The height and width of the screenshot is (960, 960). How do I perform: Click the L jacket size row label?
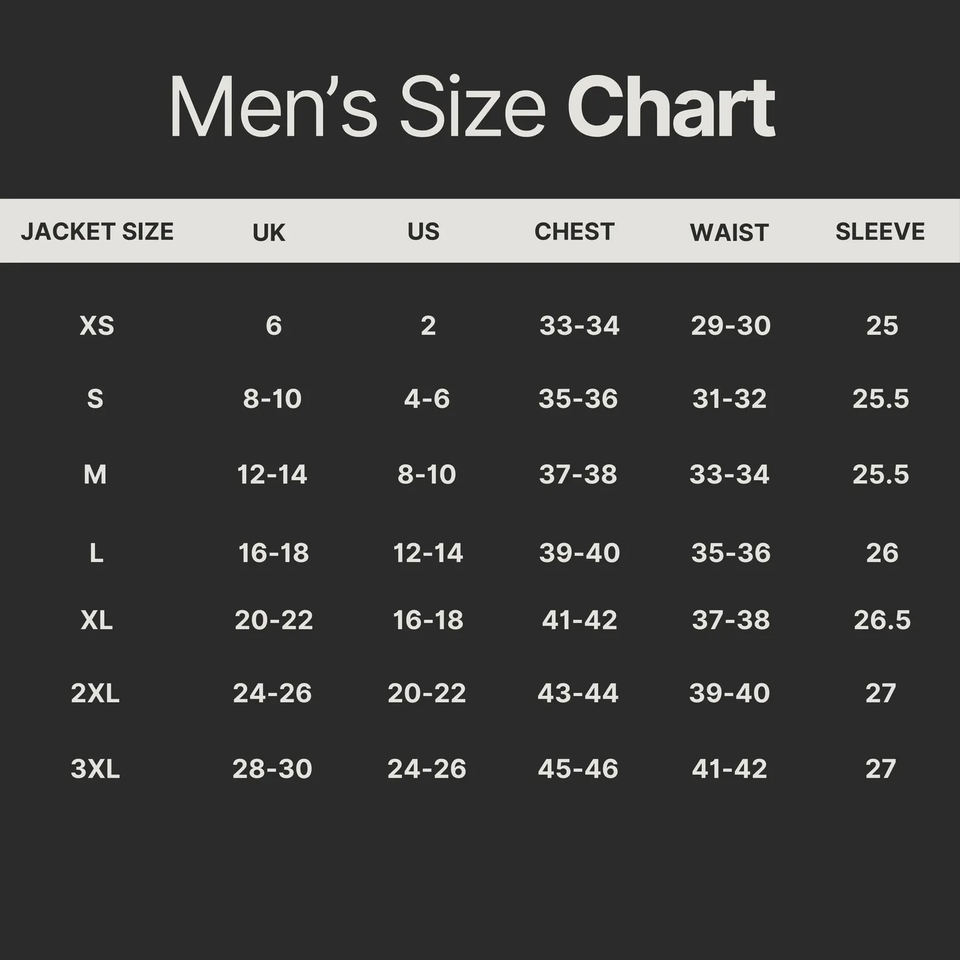(x=96, y=553)
